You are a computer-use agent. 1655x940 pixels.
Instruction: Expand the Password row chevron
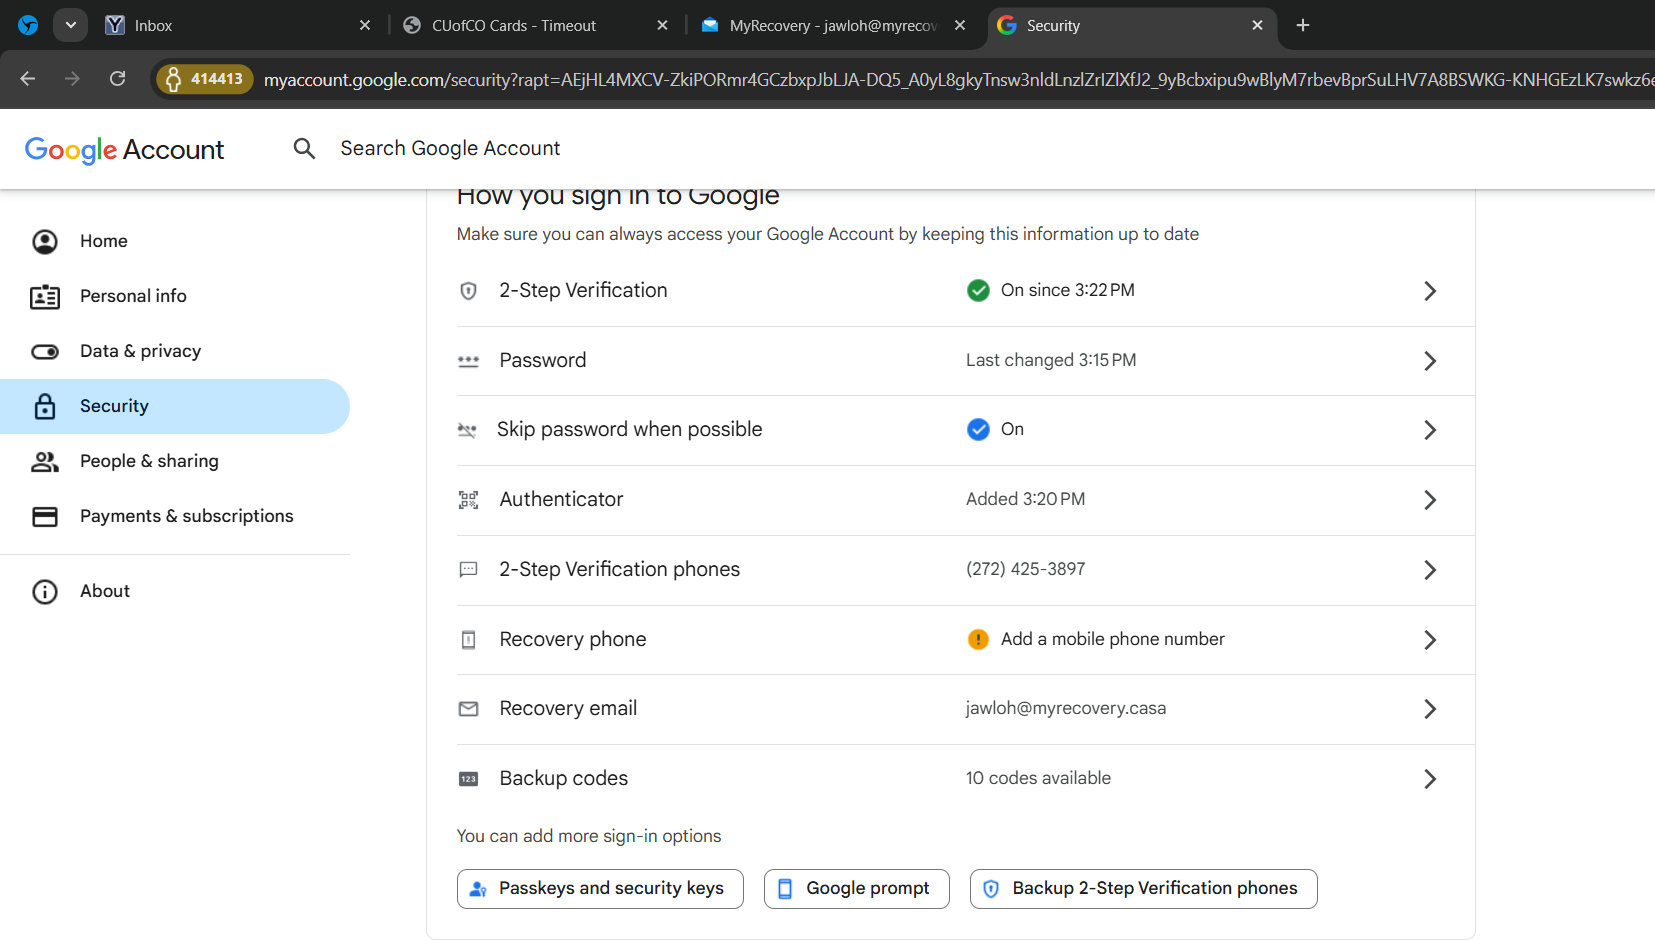[x=1430, y=361]
